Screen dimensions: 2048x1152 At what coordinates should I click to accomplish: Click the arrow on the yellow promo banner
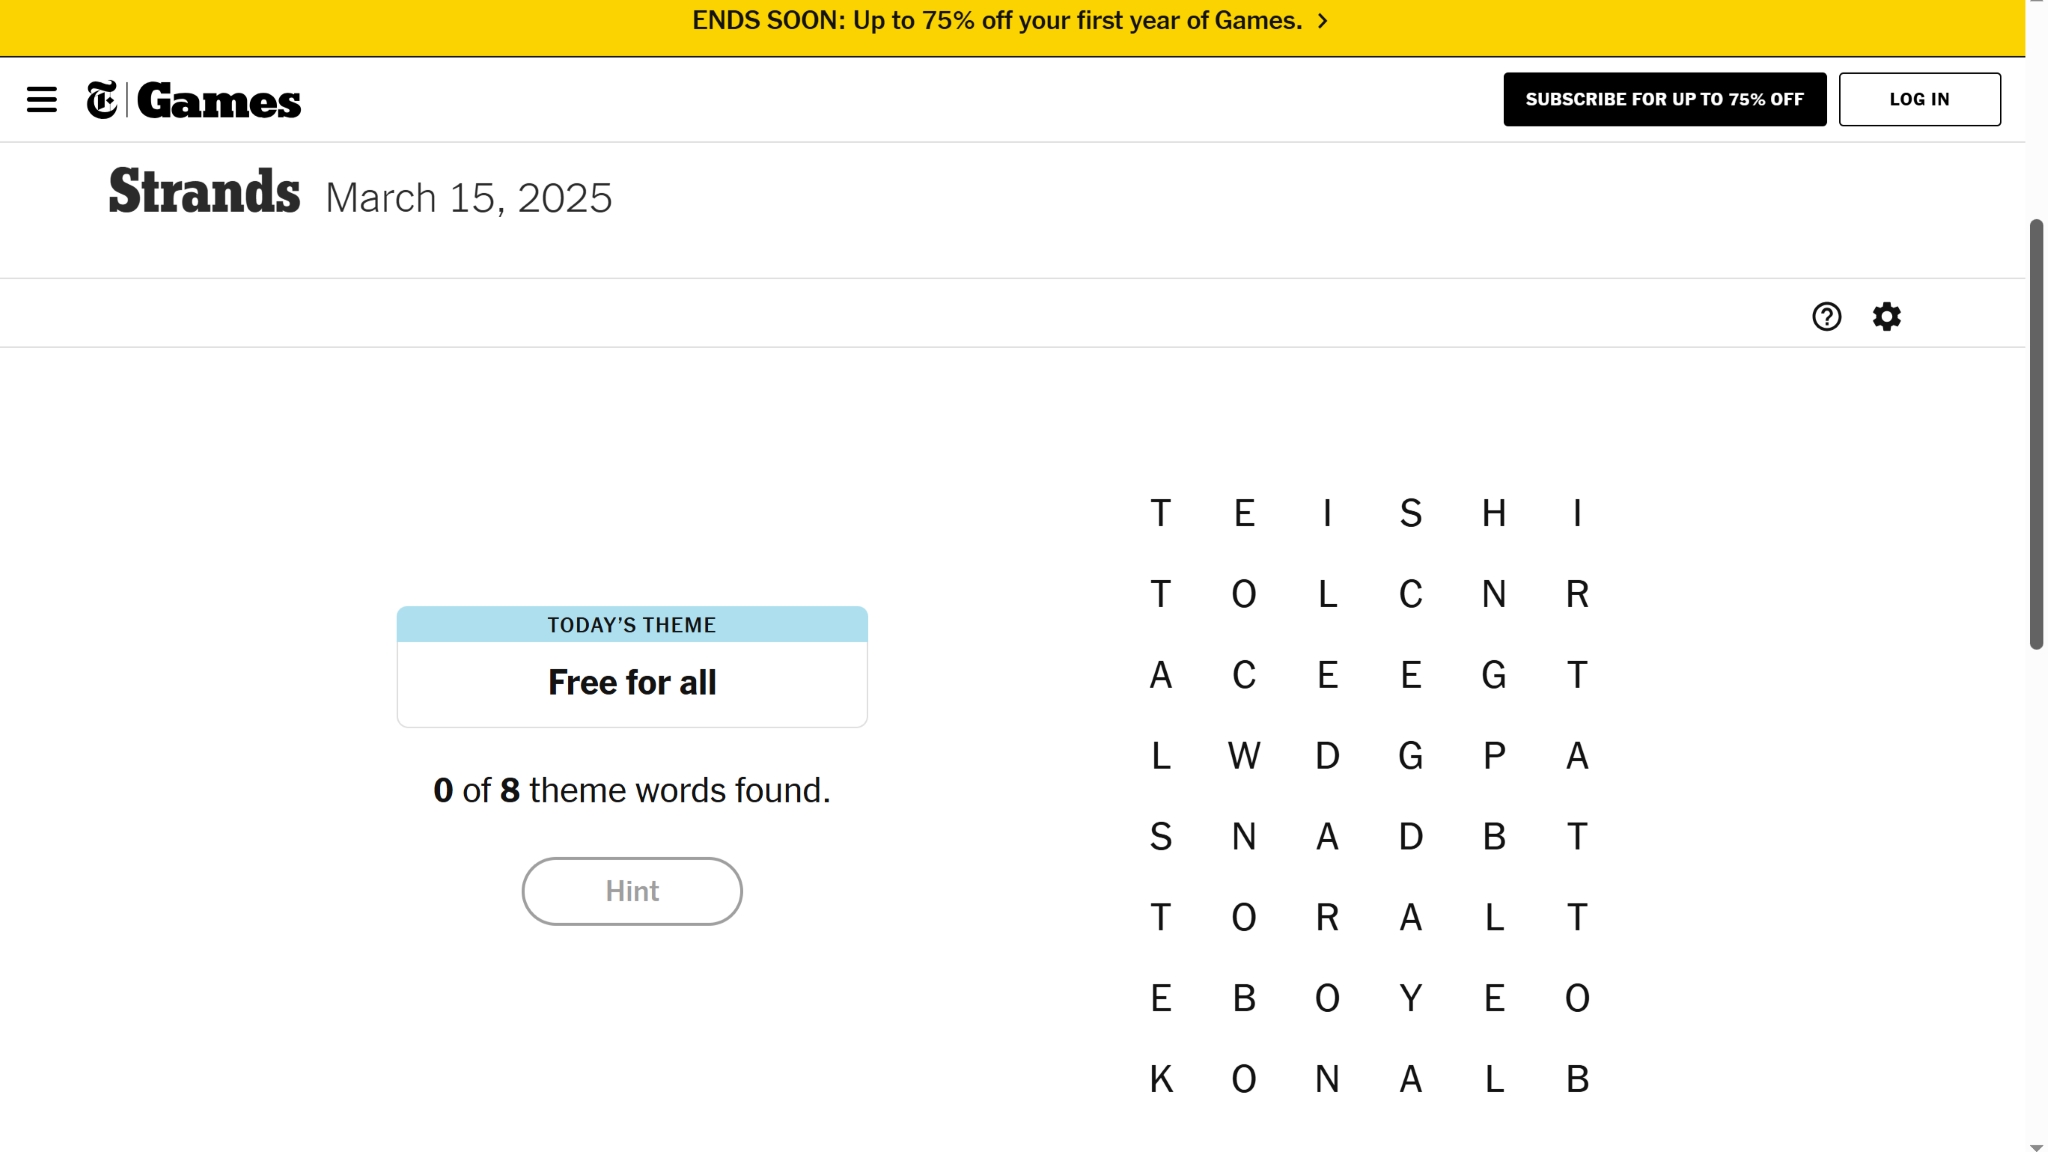point(1323,21)
